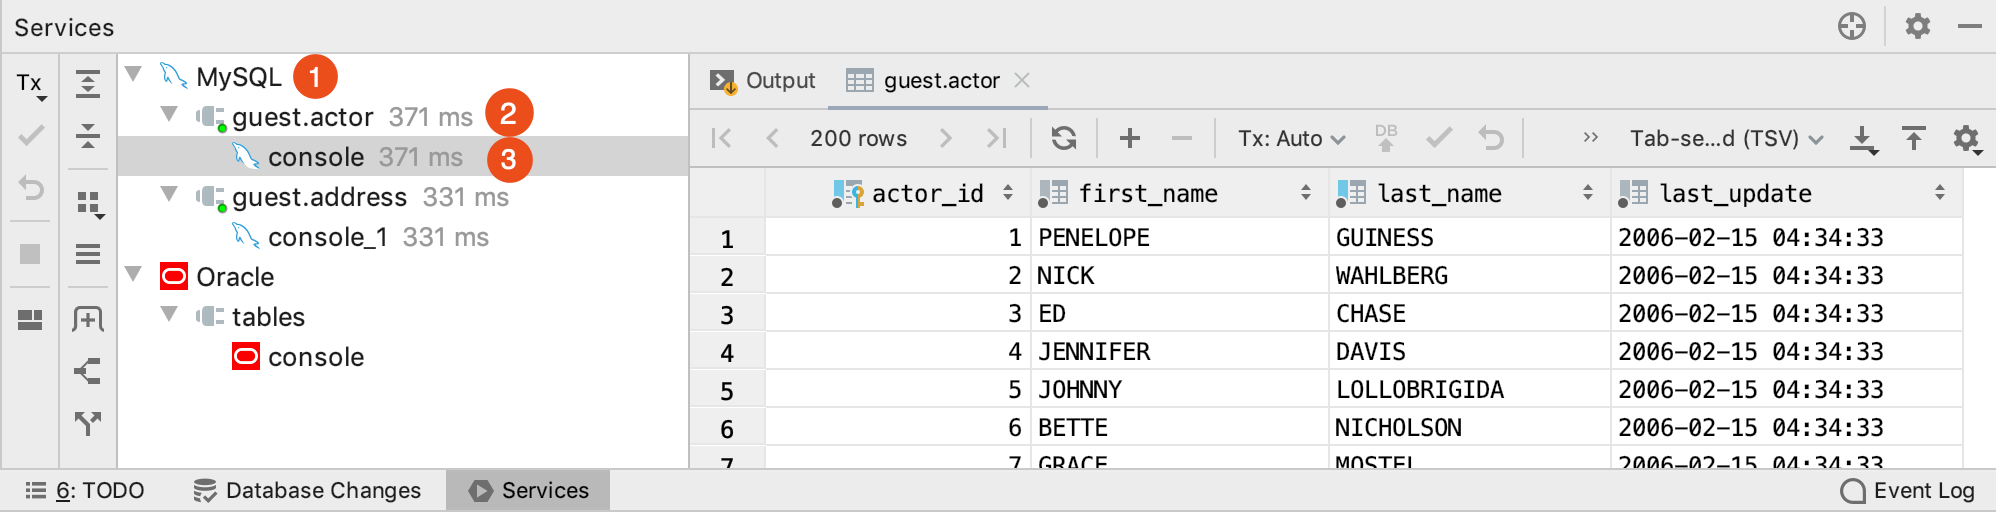Click the Collapse All icon in Services toolbar

[x=88, y=135]
